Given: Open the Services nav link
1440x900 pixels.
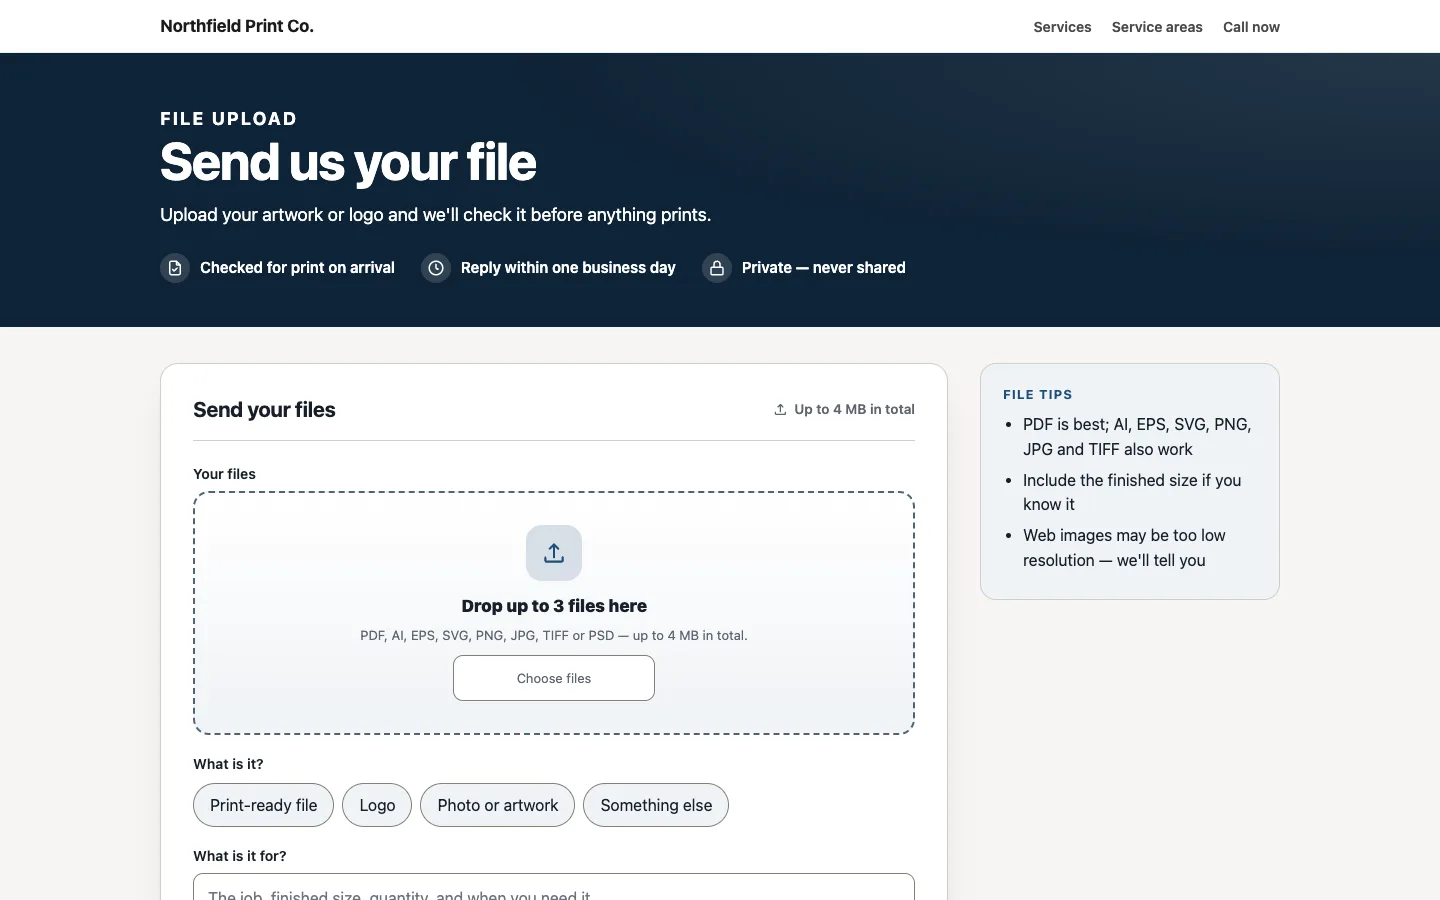Looking at the screenshot, I should tap(1062, 27).
